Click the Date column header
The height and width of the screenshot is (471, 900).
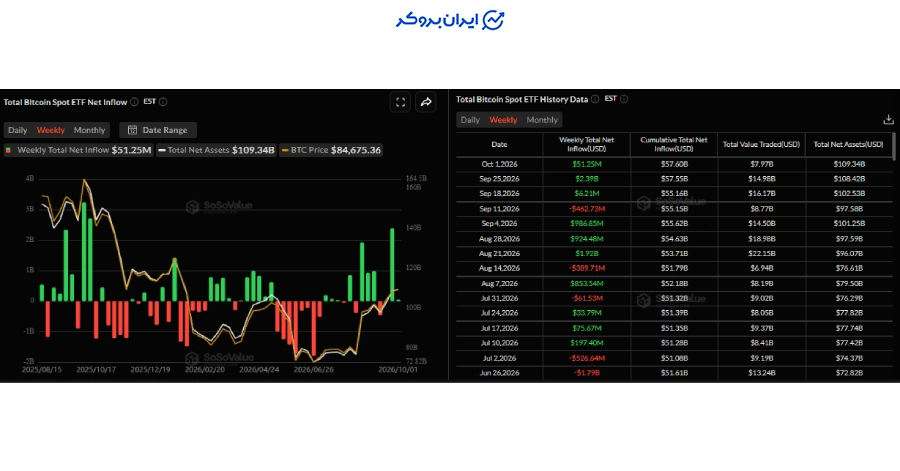pyautogui.click(x=499, y=145)
